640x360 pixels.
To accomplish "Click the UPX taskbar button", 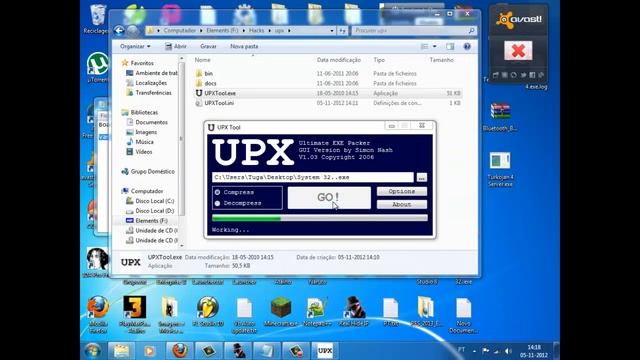I will tap(325, 351).
